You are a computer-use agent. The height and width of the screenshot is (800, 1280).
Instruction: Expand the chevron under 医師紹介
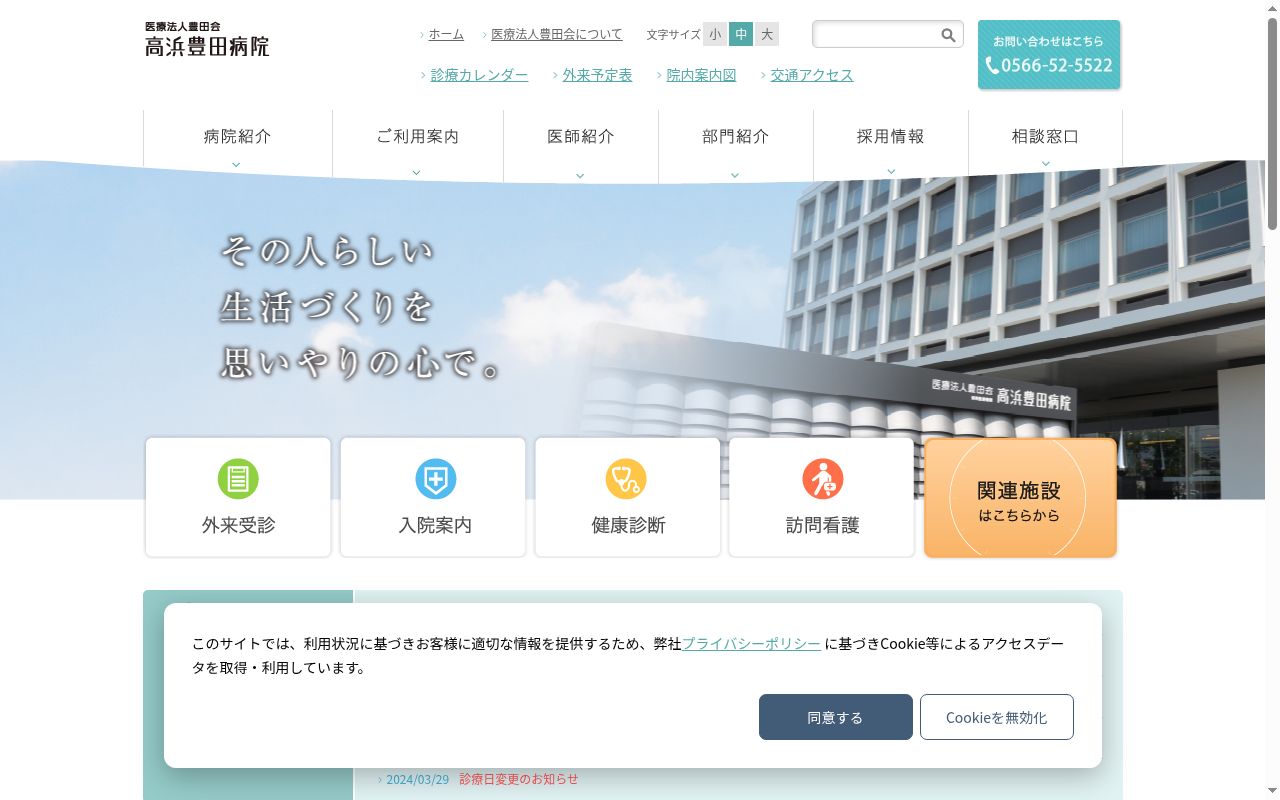(580, 176)
